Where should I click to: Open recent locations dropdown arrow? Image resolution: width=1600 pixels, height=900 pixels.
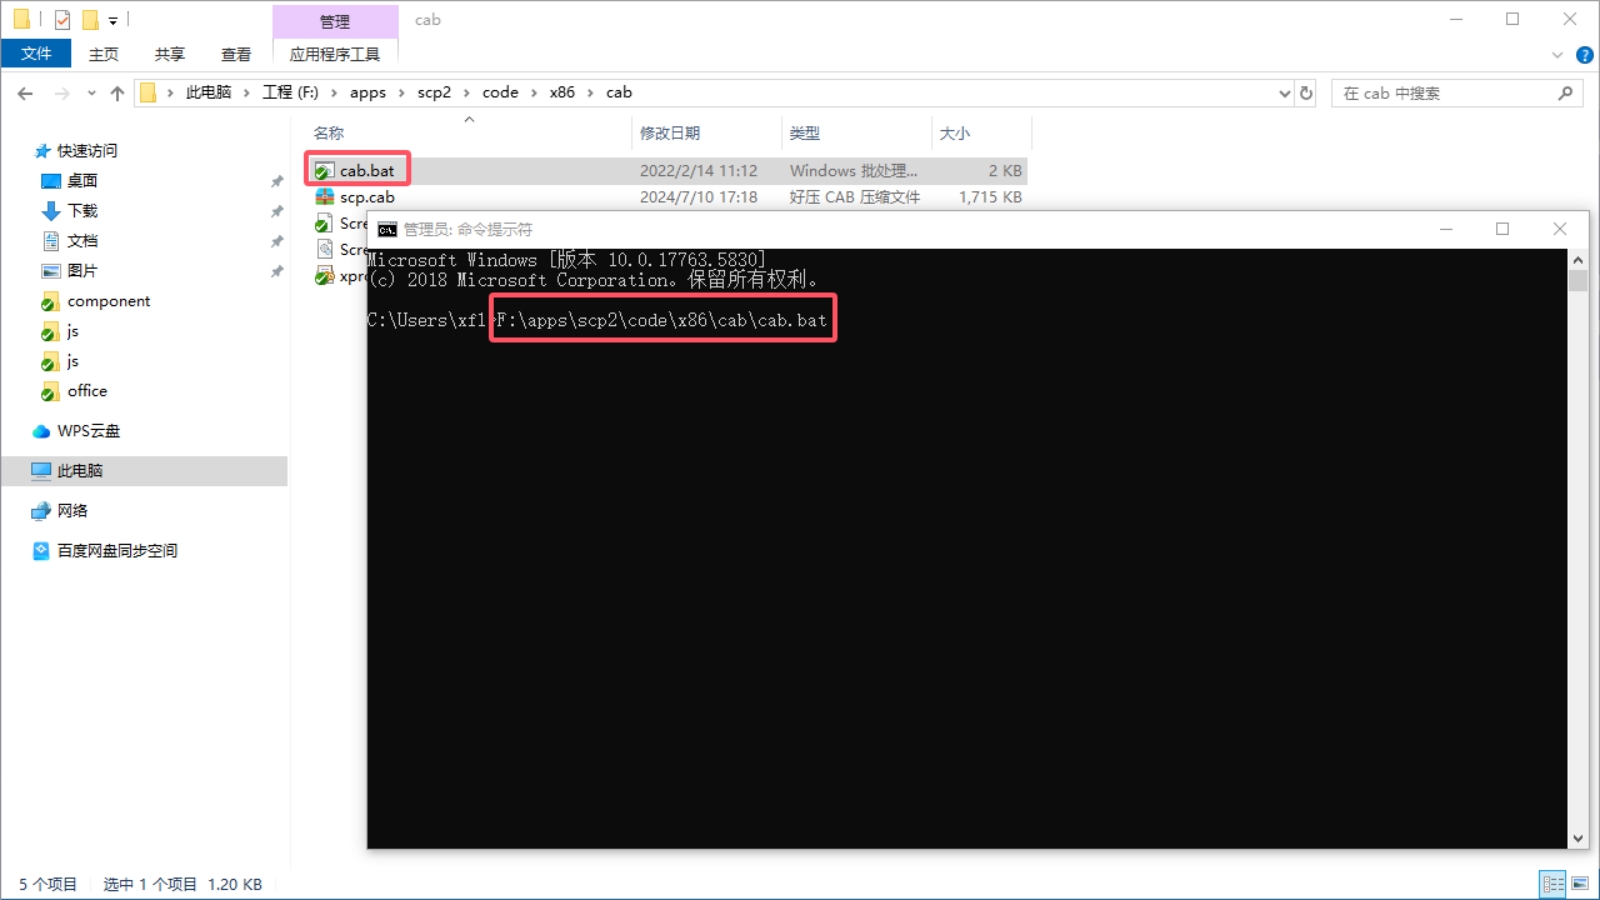coord(91,93)
